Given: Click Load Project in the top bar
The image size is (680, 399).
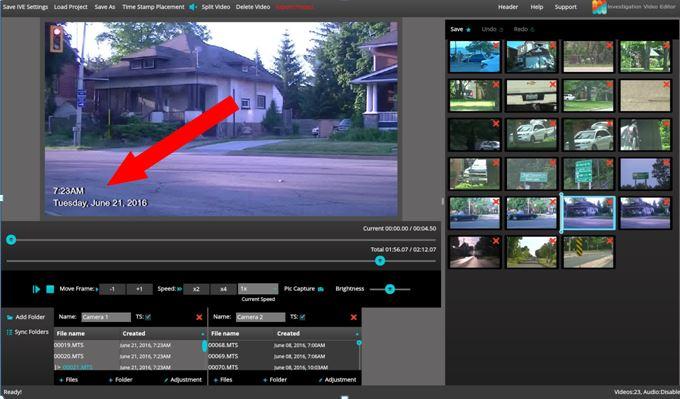Looking at the screenshot, I should pyautogui.click(x=71, y=7).
